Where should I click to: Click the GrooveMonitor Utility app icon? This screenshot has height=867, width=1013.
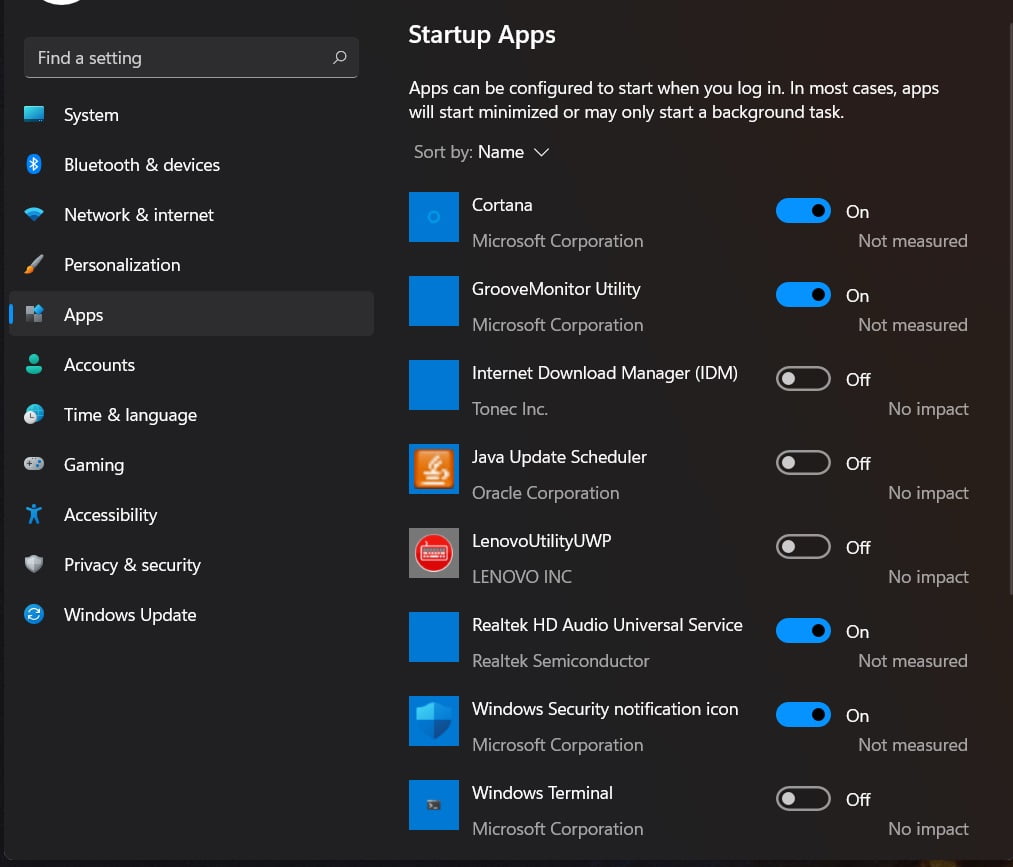pyautogui.click(x=433, y=300)
